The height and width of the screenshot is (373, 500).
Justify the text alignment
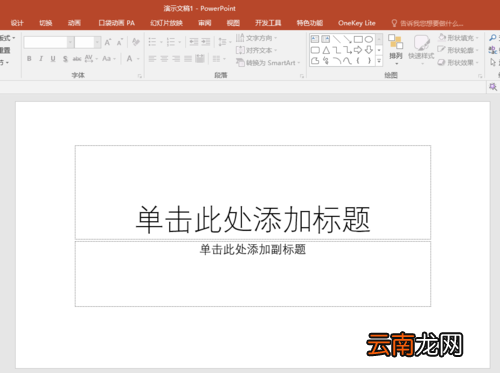188,59
